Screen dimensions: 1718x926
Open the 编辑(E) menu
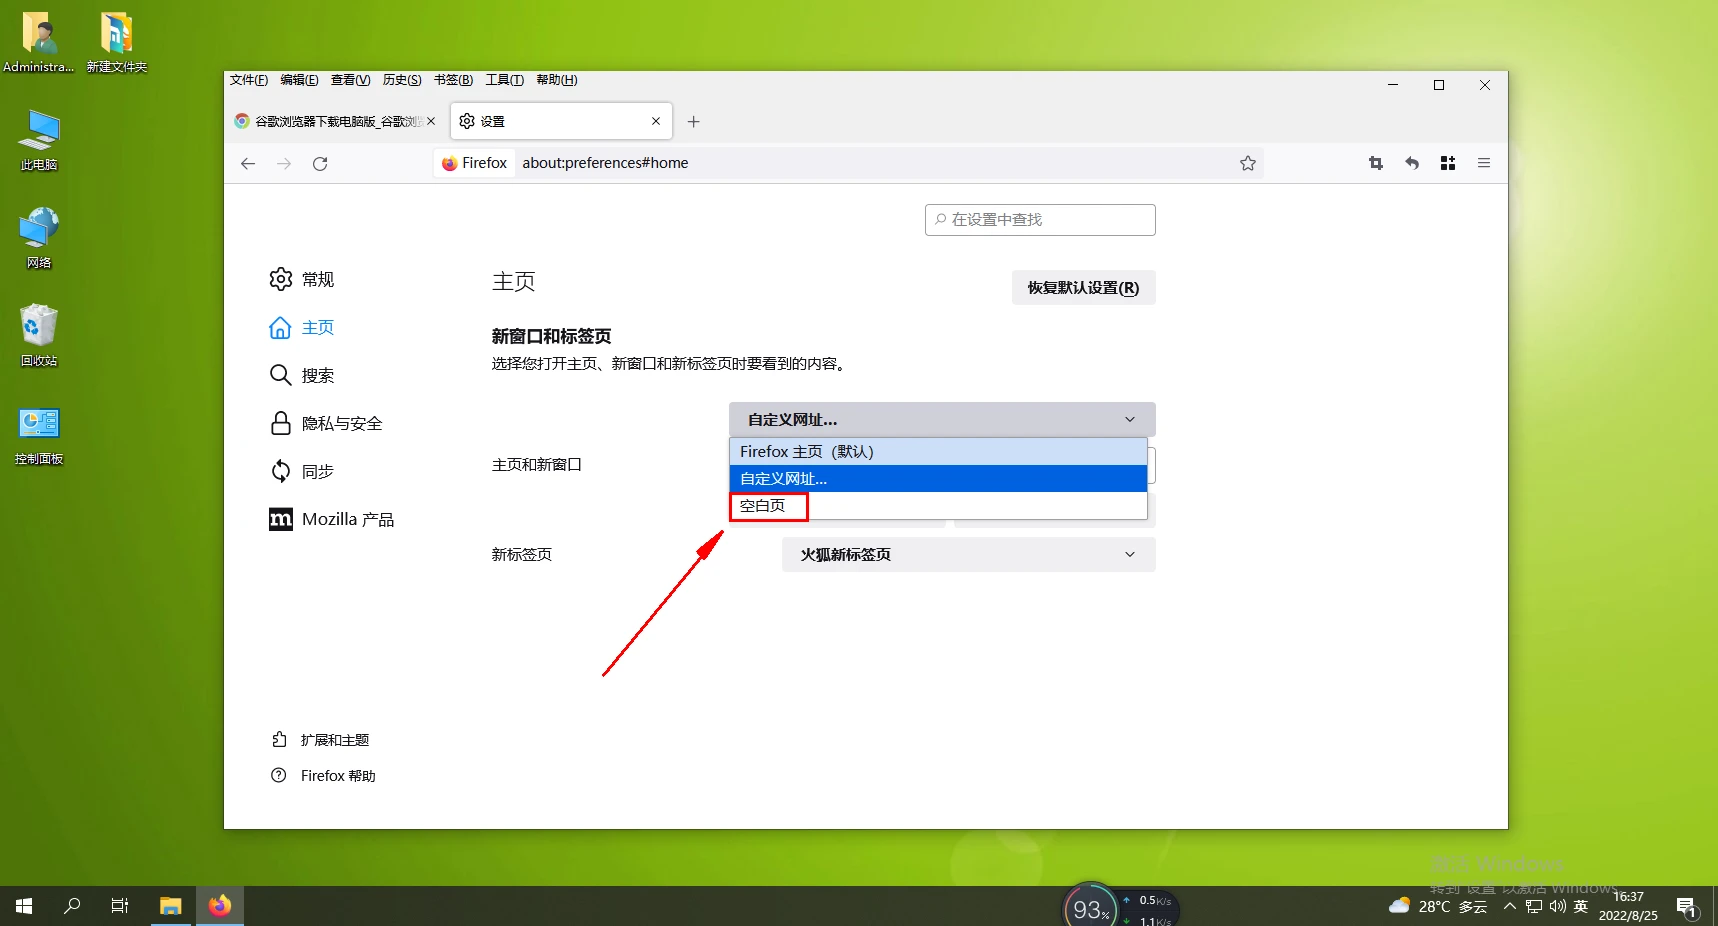(299, 80)
